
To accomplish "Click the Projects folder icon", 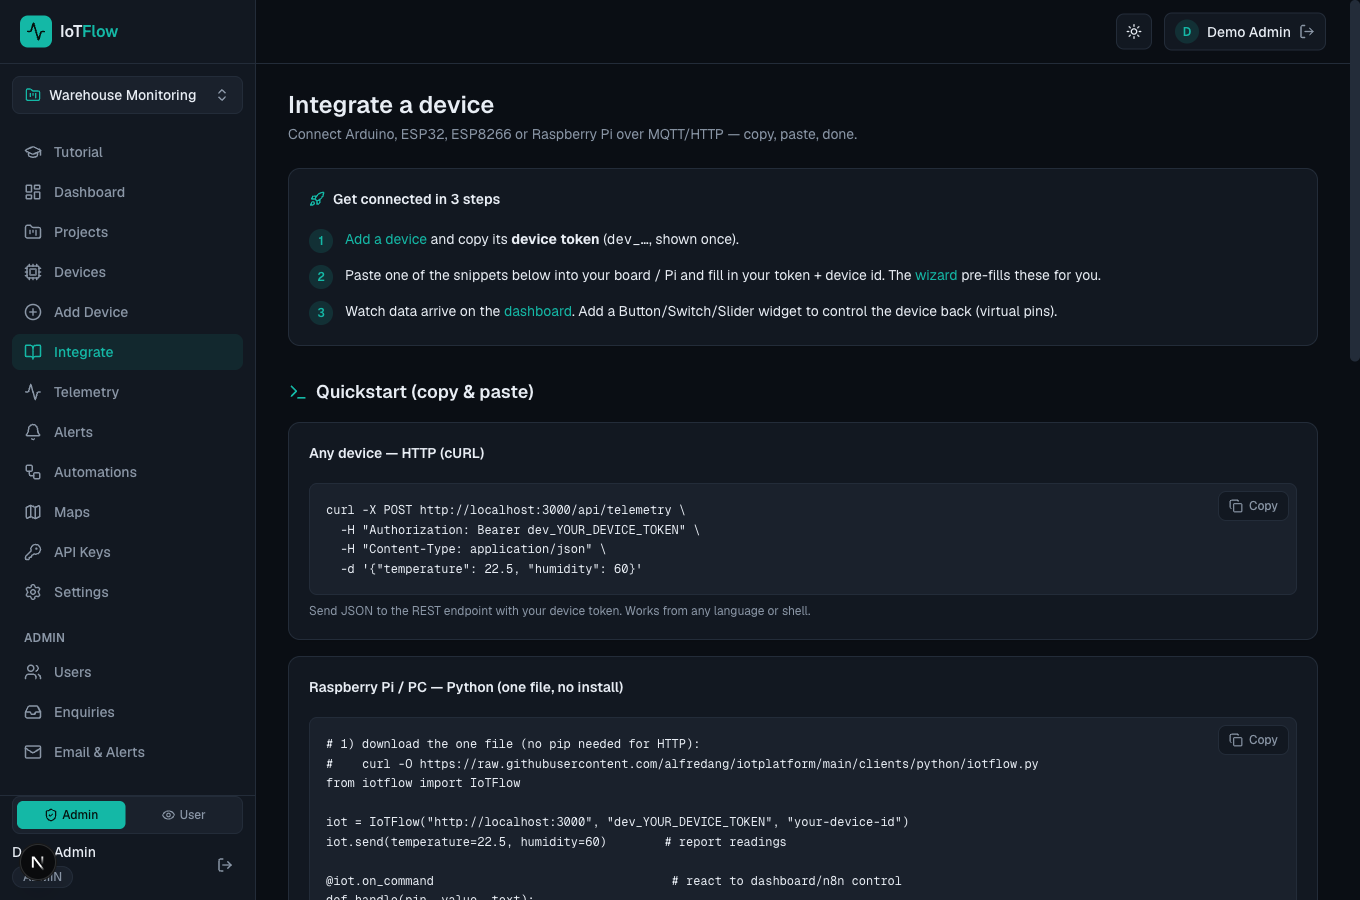I will tap(33, 232).
